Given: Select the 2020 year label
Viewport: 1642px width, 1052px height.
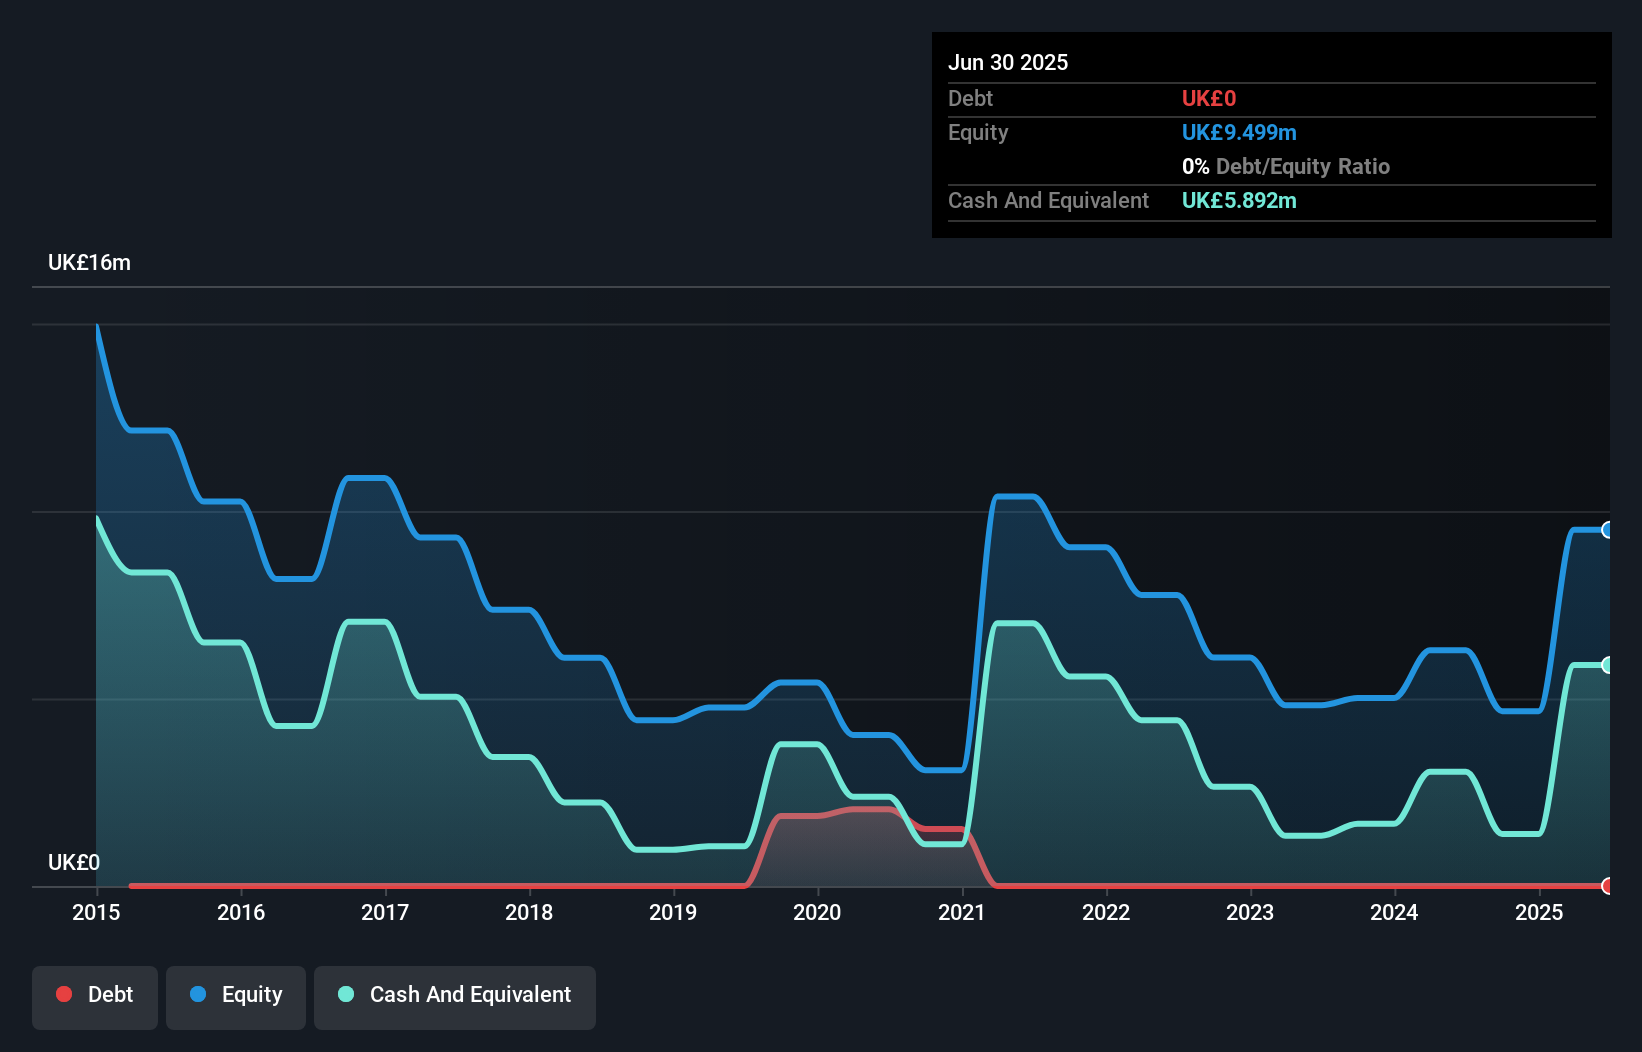Looking at the screenshot, I should point(816,912).
